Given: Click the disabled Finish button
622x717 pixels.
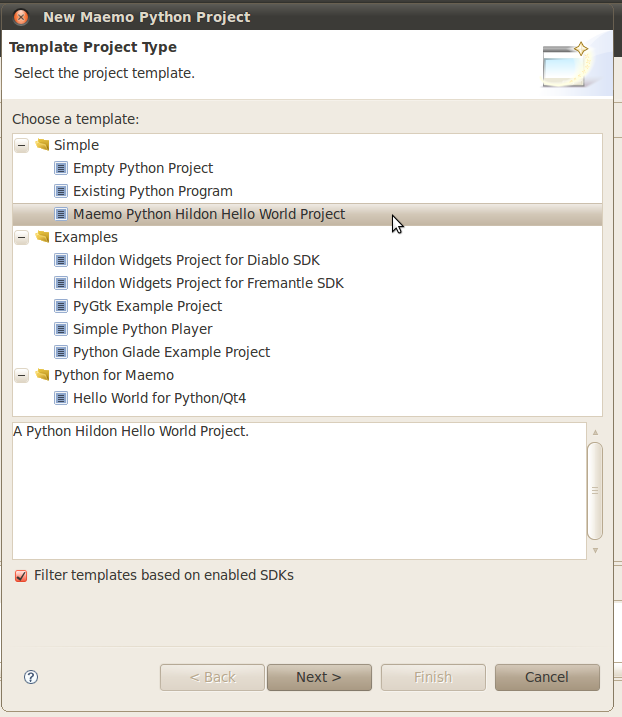Looking at the screenshot, I should point(433,677).
